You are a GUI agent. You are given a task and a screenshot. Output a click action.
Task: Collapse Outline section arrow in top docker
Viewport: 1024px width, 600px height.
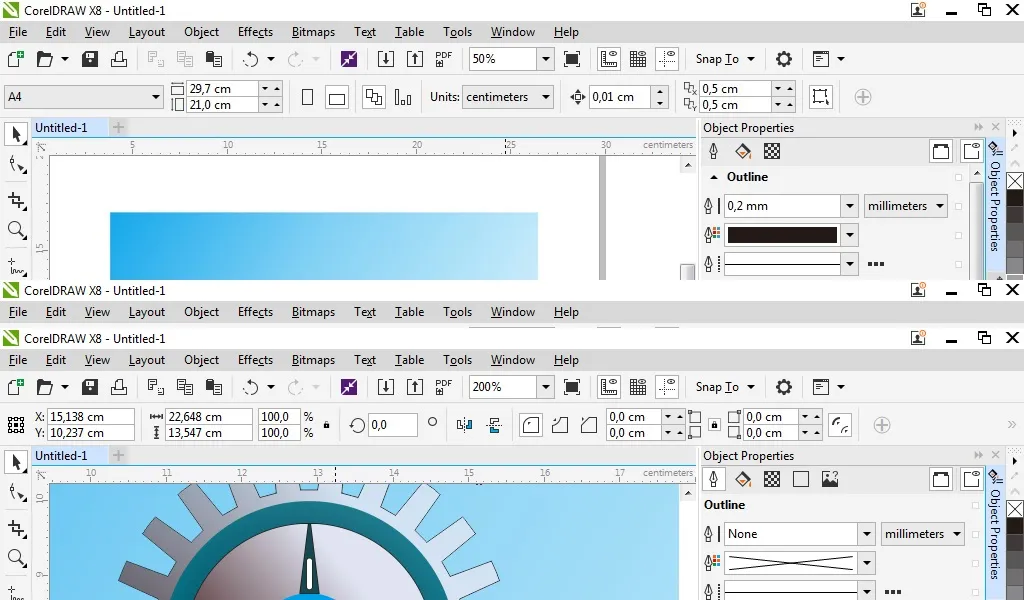click(714, 177)
